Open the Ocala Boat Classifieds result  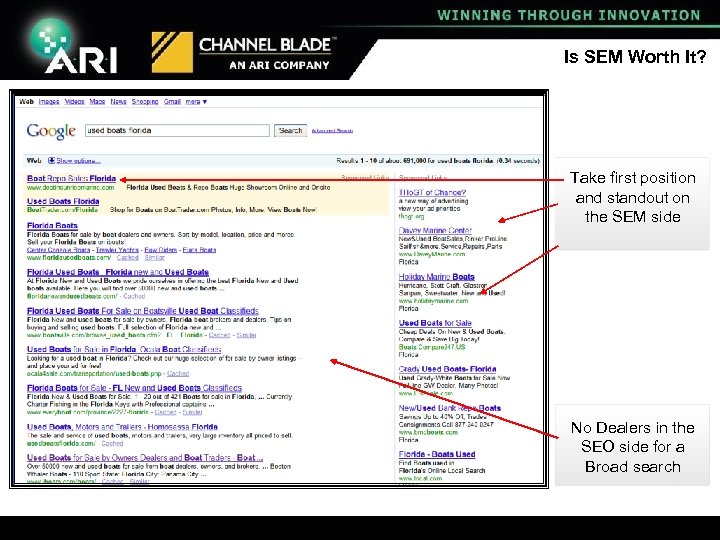[124, 349]
